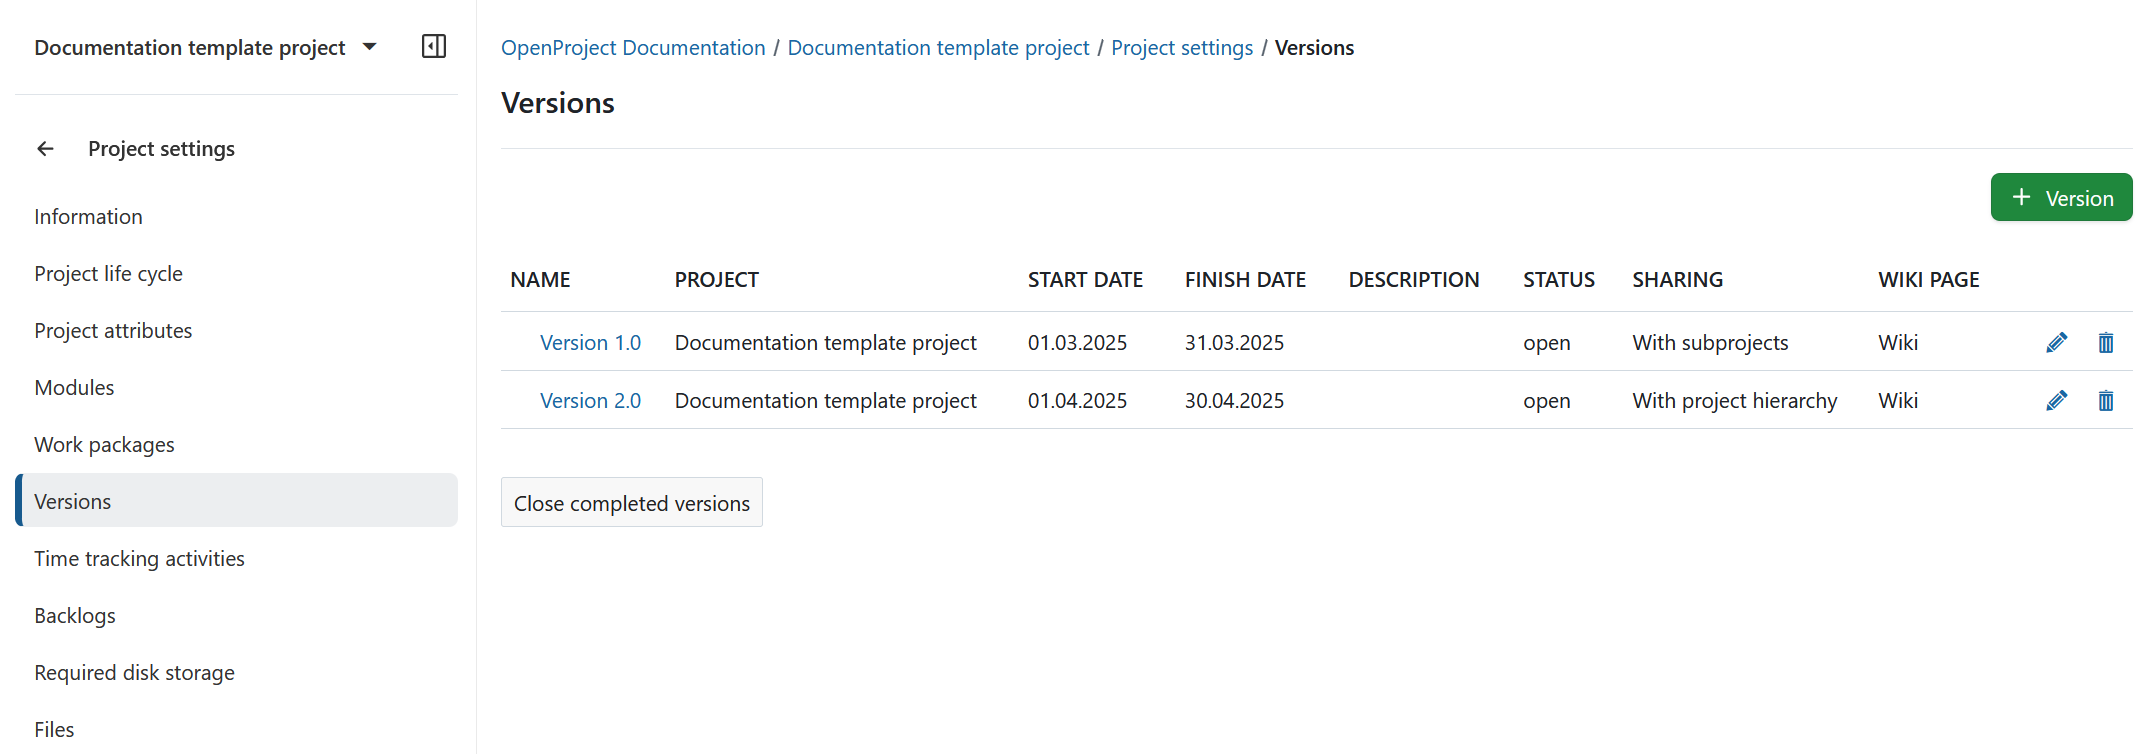Open Time tracking activities settings
Screen dimensions: 2143x754
click(139, 559)
